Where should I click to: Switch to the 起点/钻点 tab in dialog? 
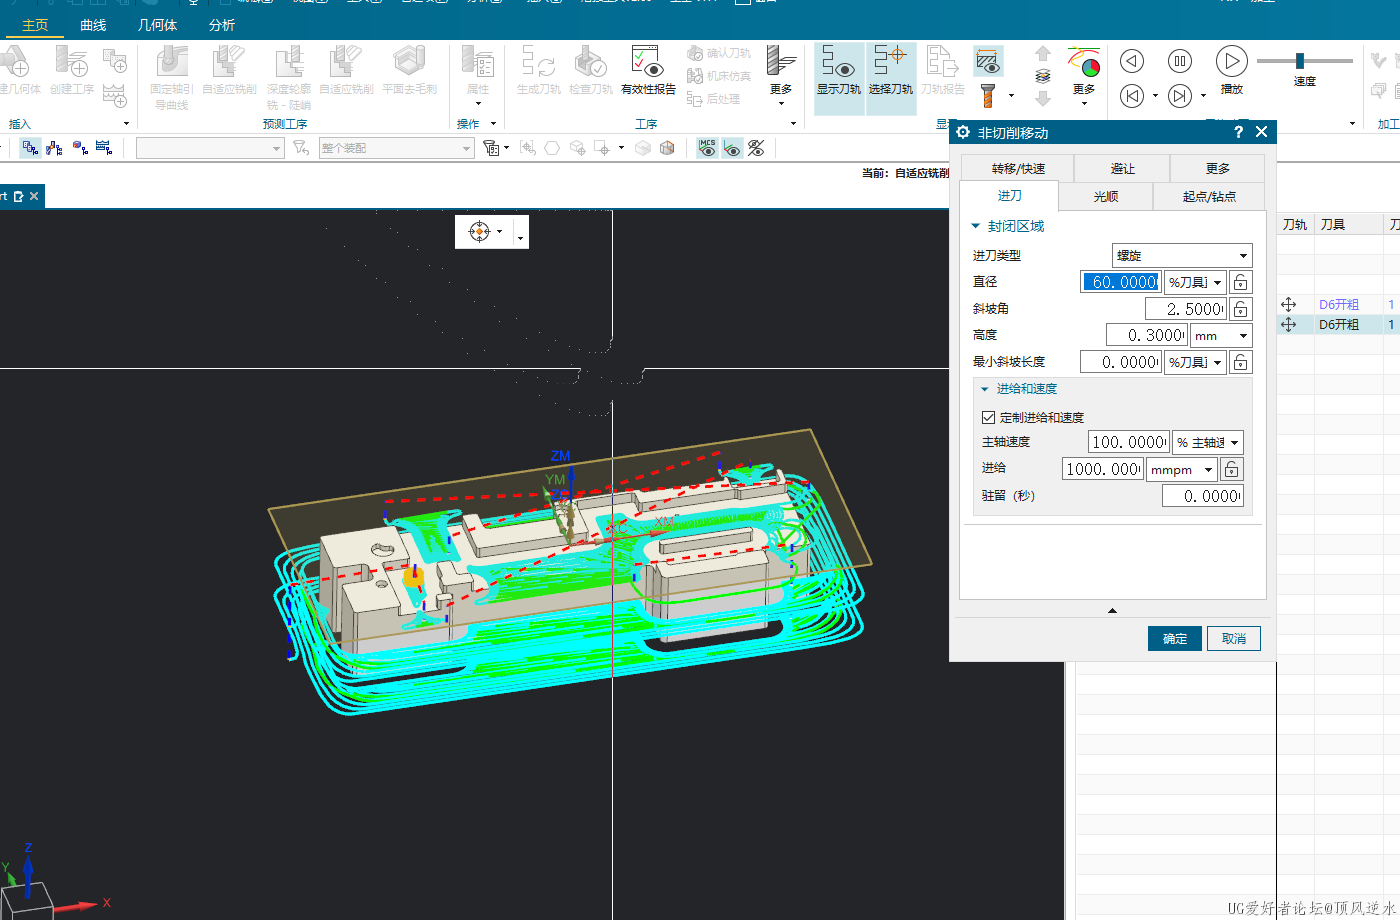point(1209,196)
